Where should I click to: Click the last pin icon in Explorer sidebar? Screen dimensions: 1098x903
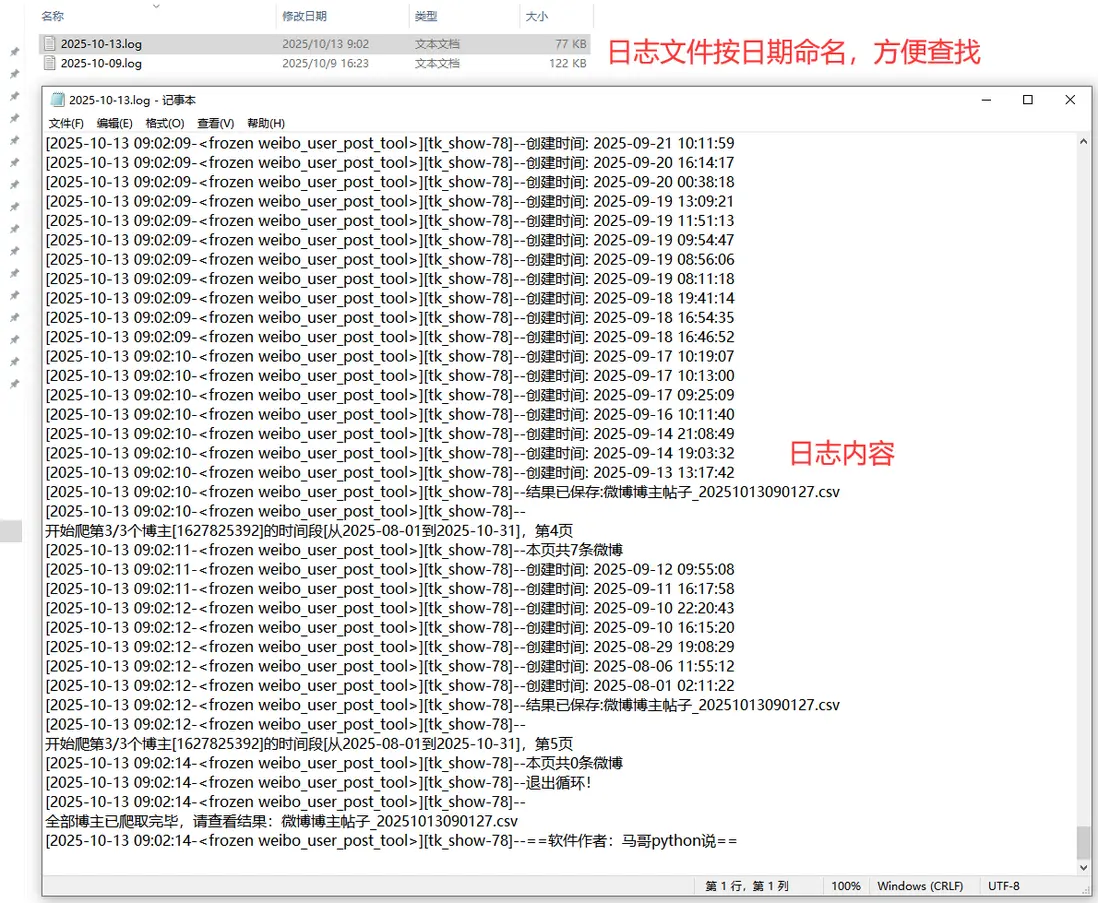pos(14,384)
